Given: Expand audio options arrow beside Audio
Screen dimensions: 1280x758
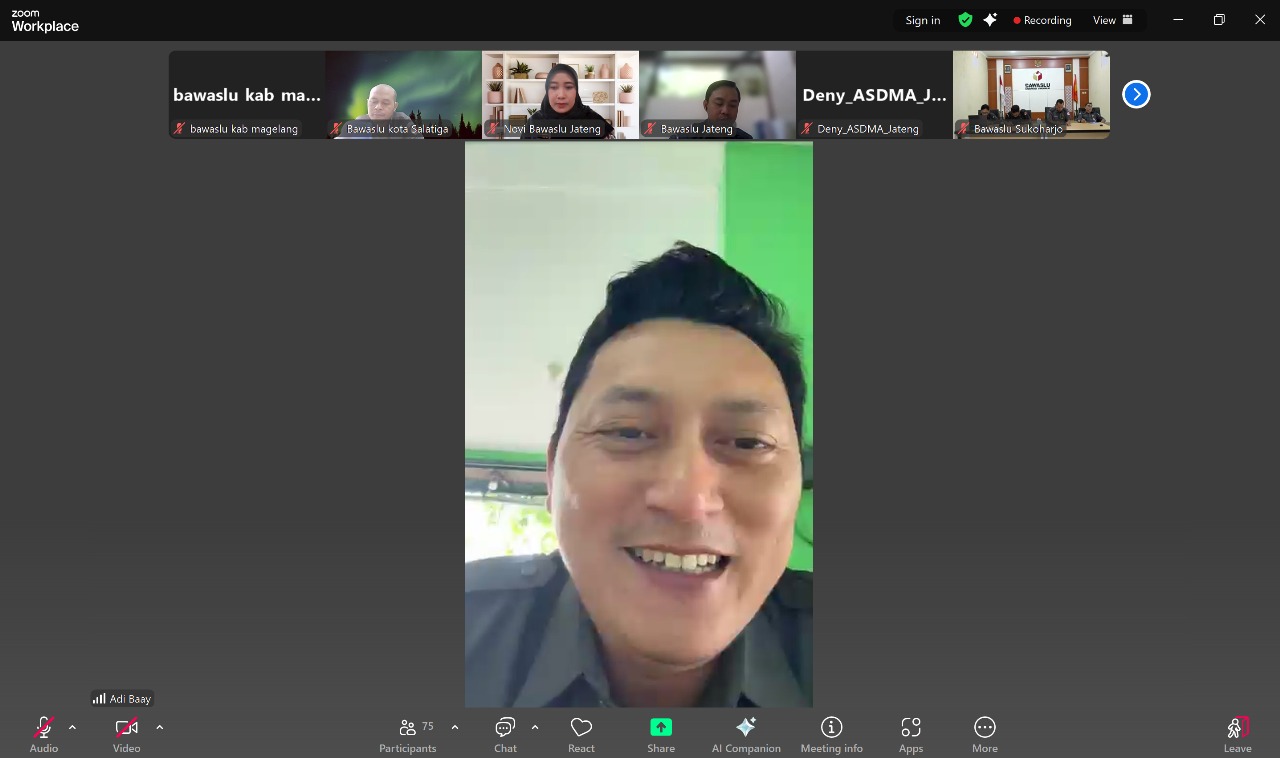Looking at the screenshot, I should click(72, 727).
